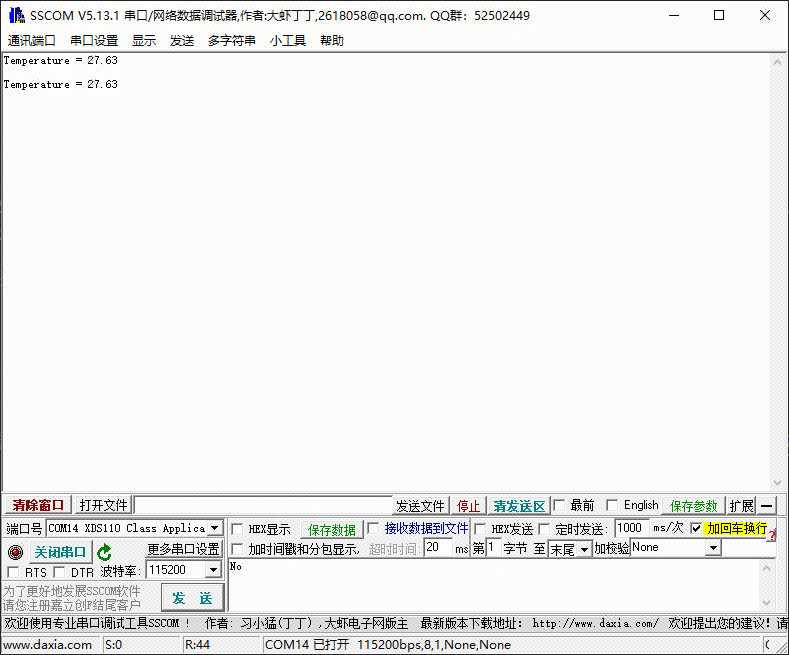Viewport: 789px width, 655px height.
Task: Click the 为了更好地发展SSCOM软件 notice text
Action: point(71,591)
